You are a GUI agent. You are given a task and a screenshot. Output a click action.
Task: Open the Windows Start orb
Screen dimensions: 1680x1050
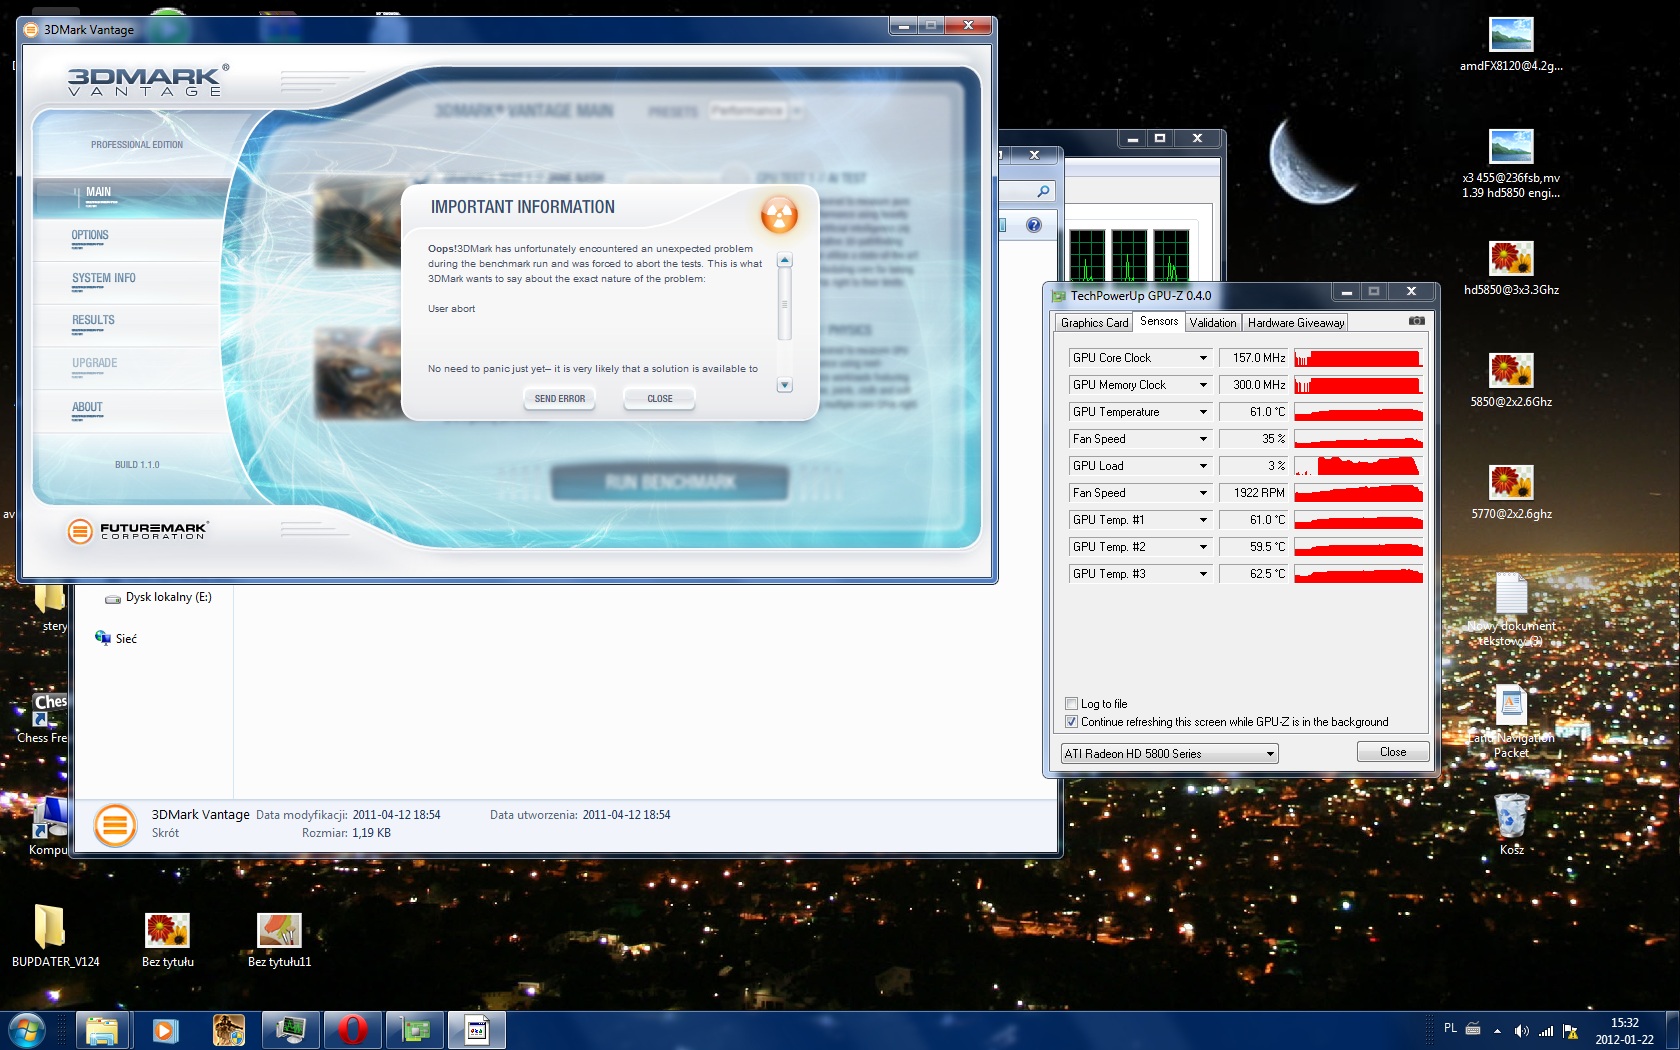[26, 1030]
